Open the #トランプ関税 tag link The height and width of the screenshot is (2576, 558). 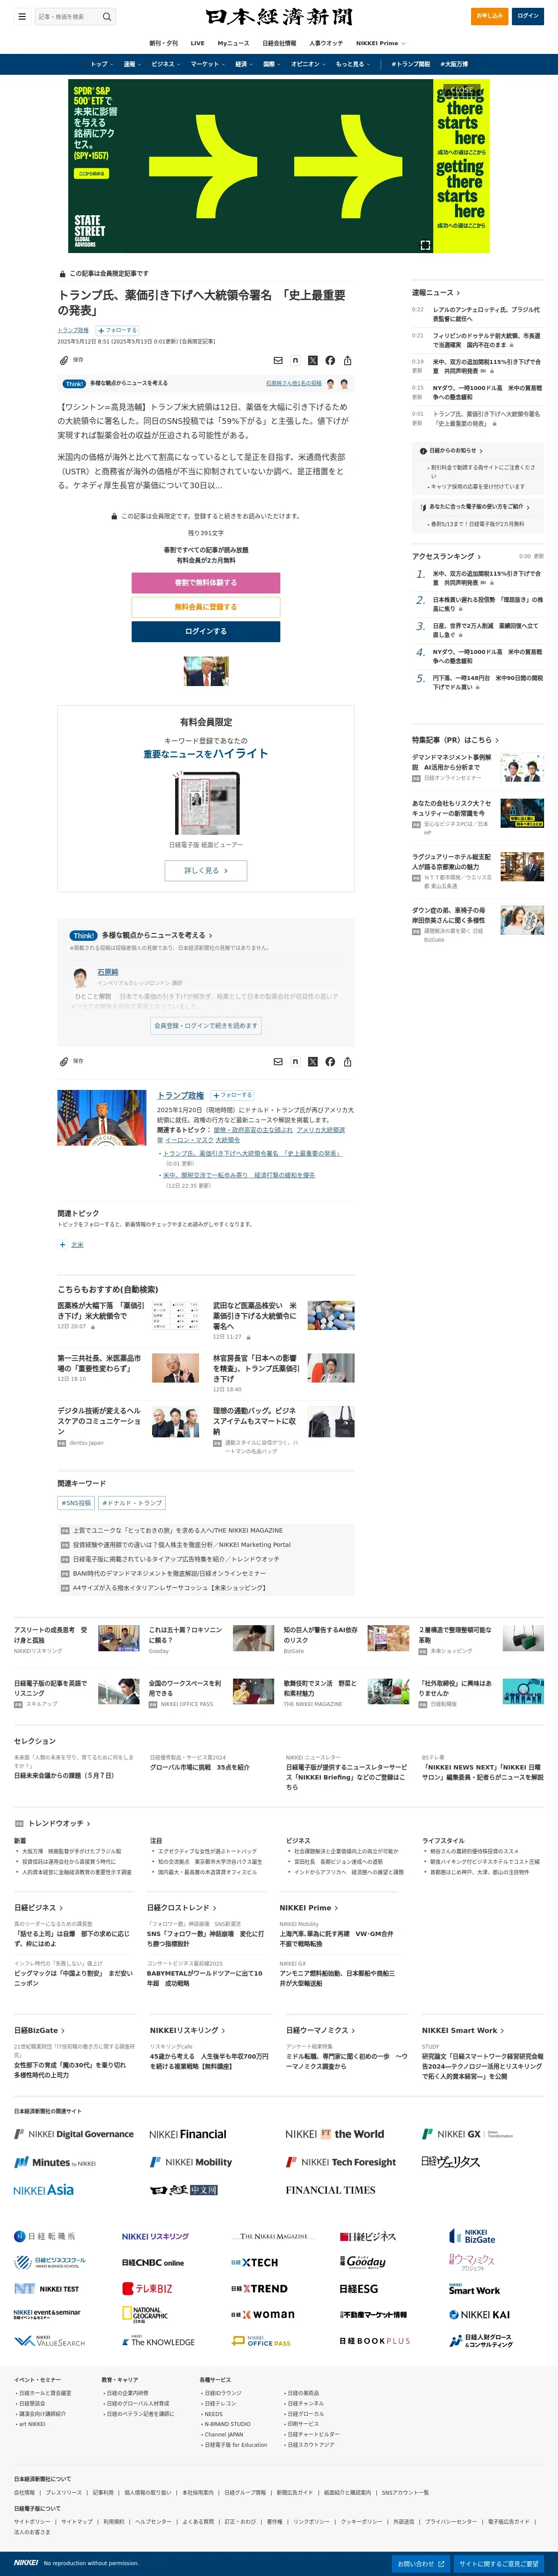click(411, 64)
